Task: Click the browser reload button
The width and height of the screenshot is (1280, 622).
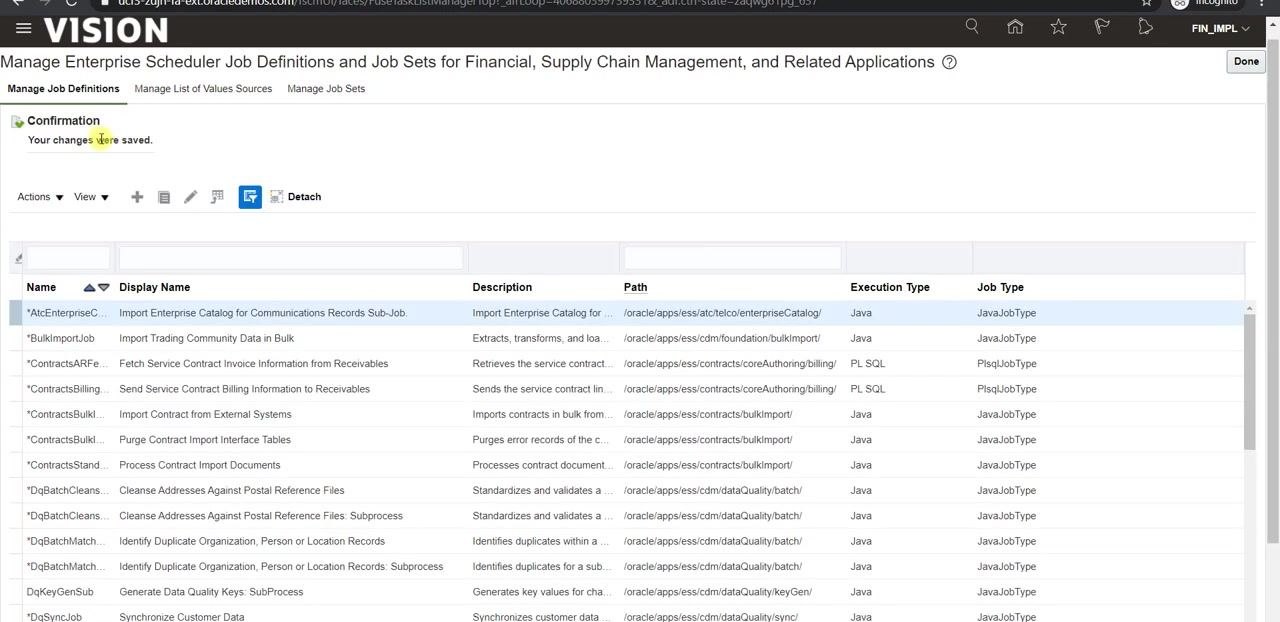Action: 71,3
